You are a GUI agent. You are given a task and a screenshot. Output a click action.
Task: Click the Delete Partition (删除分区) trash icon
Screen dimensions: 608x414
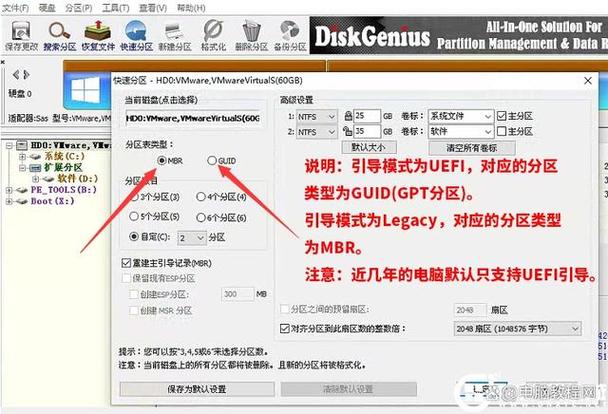click(x=251, y=35)
